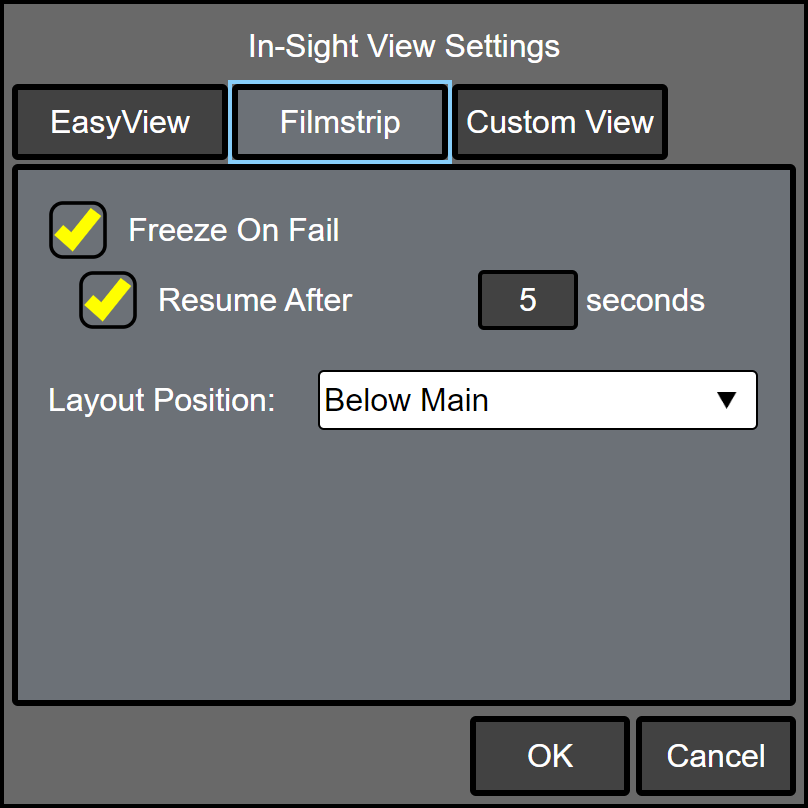Click the Below Main selected value
Screen dimensions: 808x808
pos(407,400)
